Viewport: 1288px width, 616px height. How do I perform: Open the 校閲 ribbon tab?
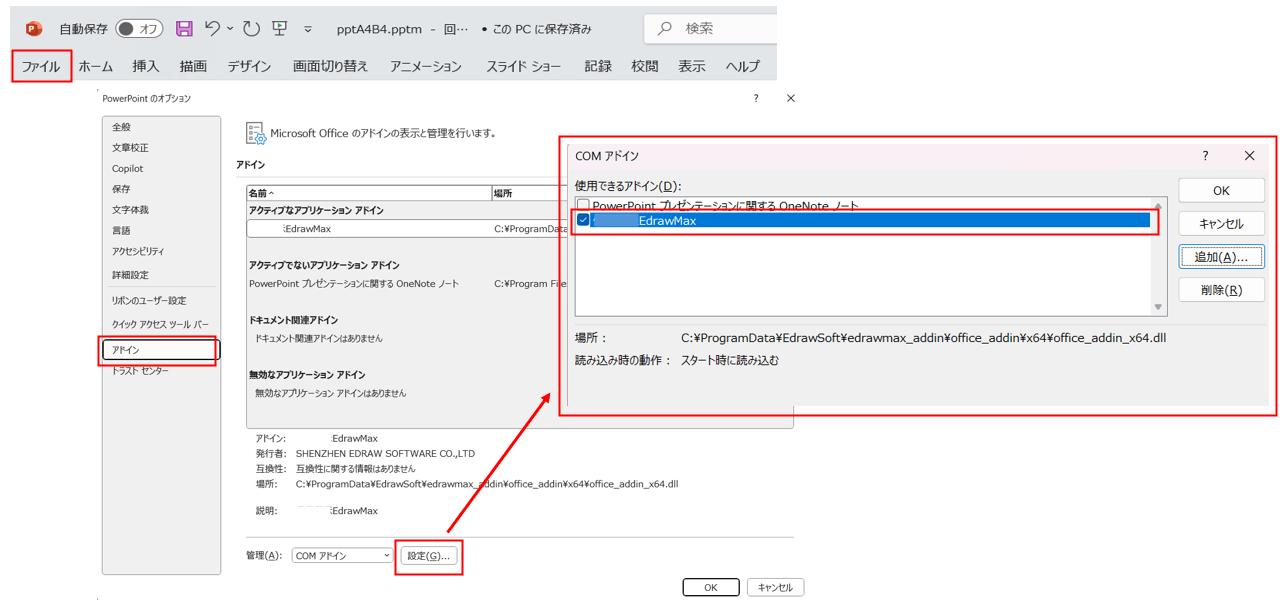tap(643, 65)
